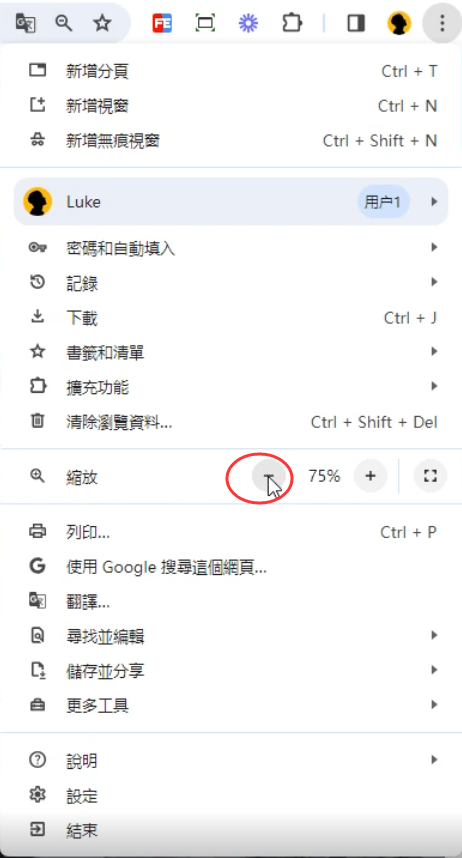
Task: Click the 75% zoom level value
Action: click(324, 476)
